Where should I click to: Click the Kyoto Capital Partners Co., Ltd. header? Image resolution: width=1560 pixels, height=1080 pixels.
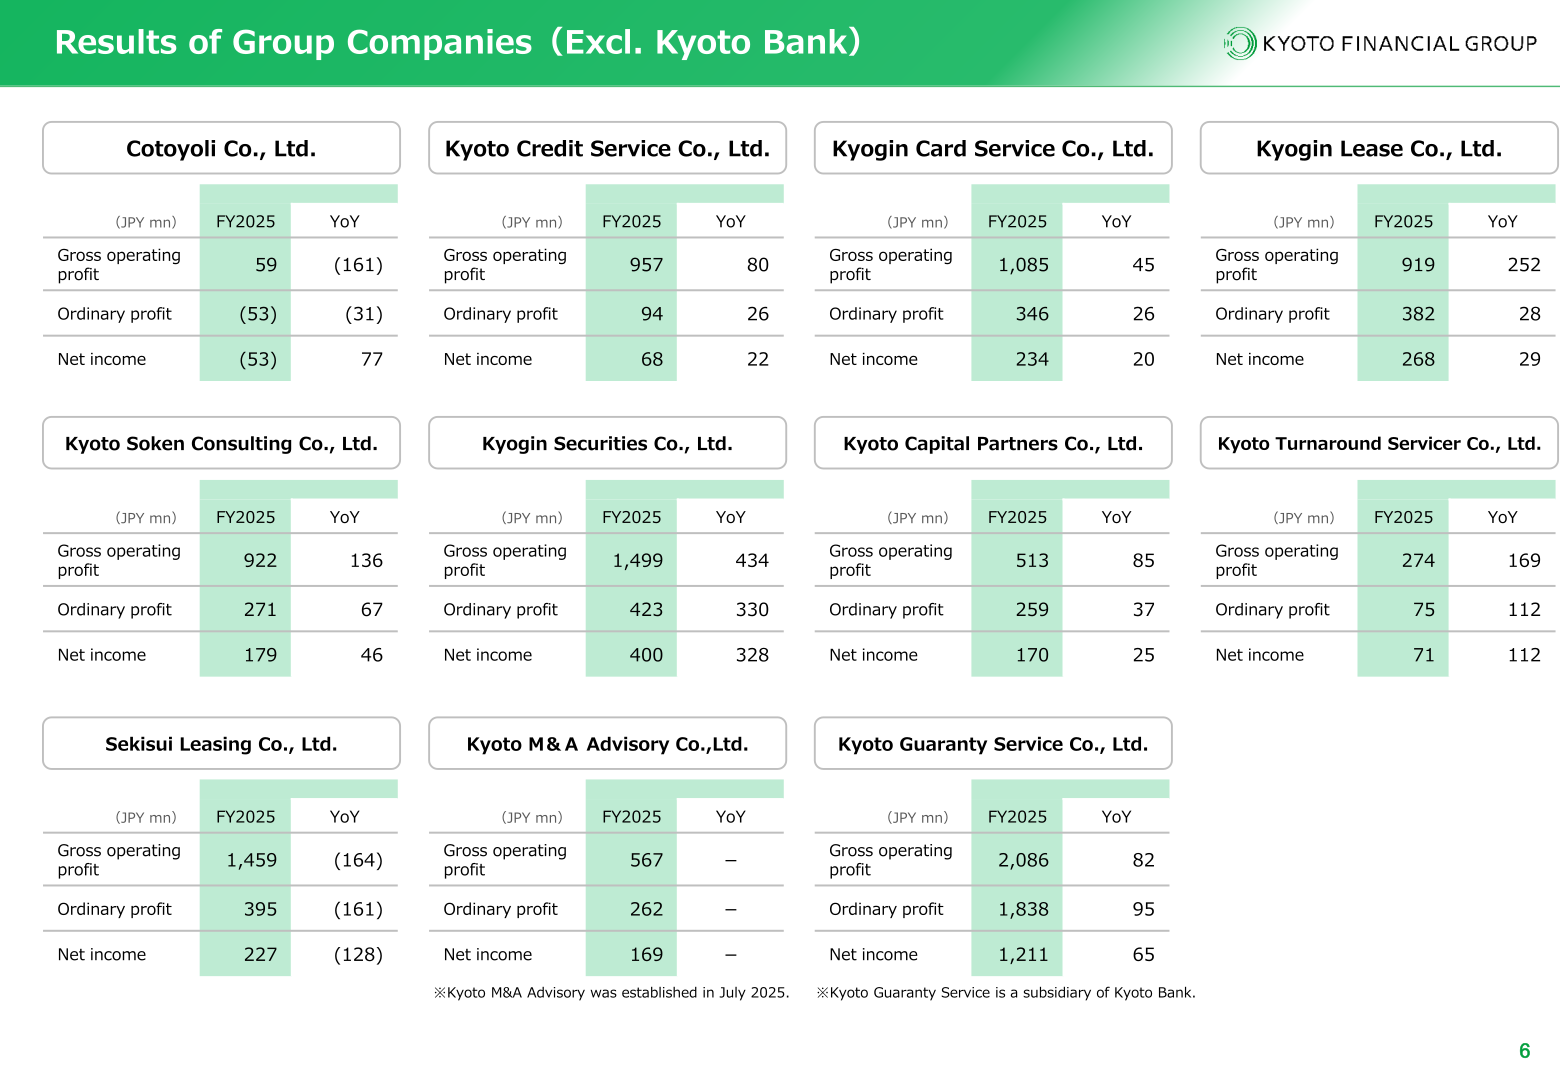pyautogui.click(x=993, y=443)
